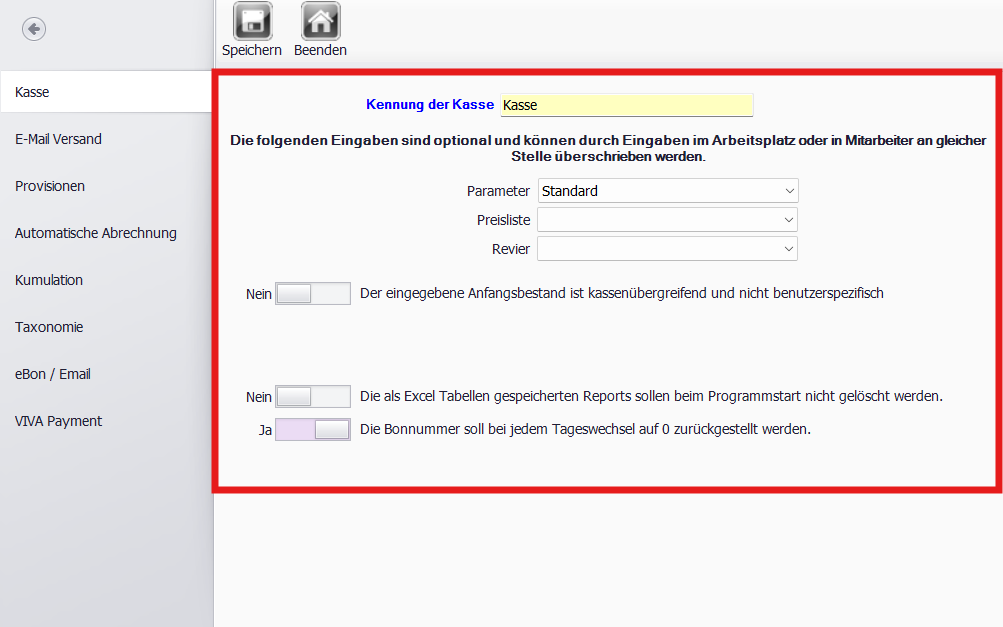Screen dimensions: 1003x627
Task: Click the Preisliste label
Action: click(503, 220)
